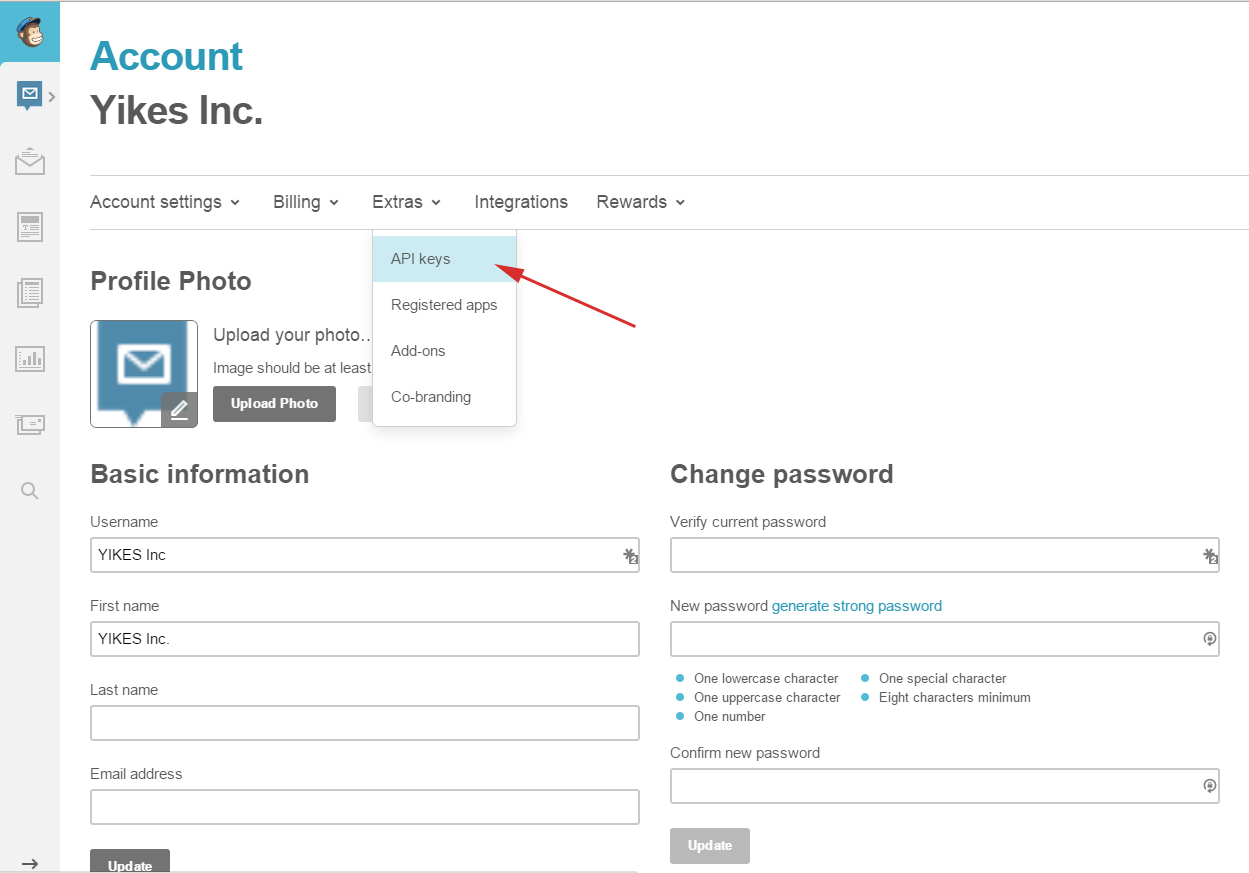Open the Templates layout sidebar icon
Screen dimensions: 1249x873
click(x=30, y=227)
